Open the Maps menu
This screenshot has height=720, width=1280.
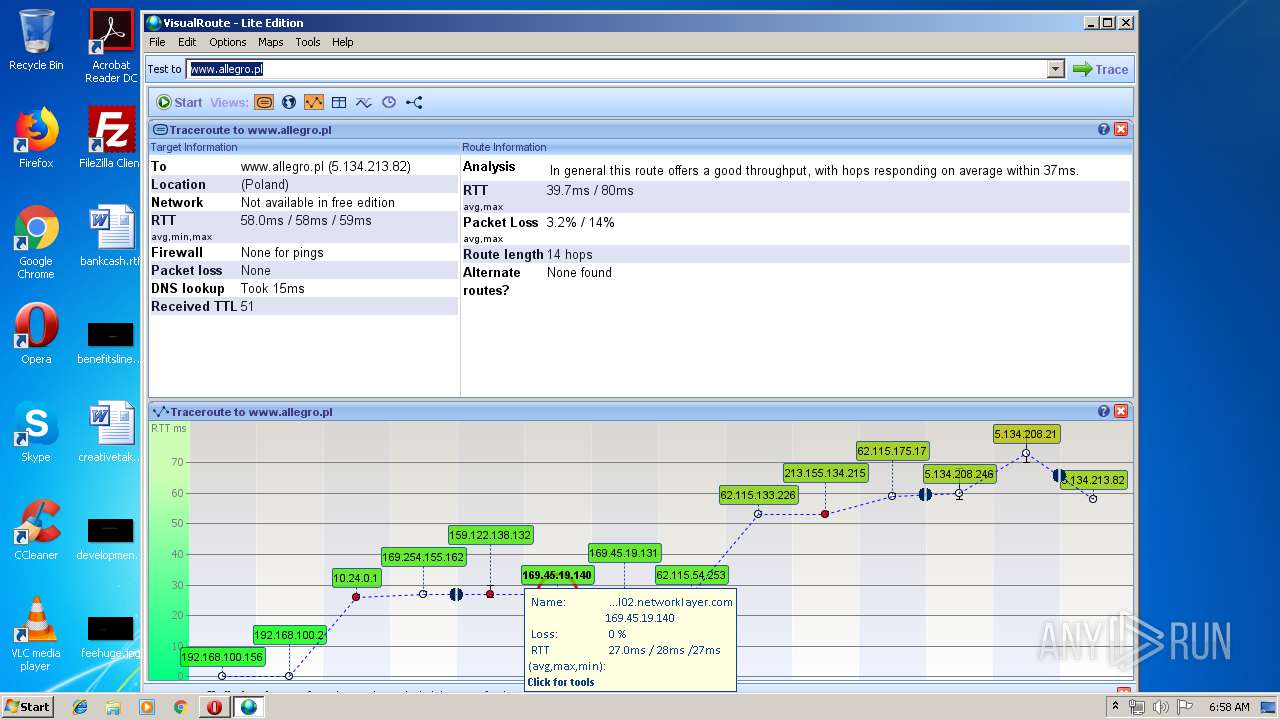pos(271,42)
